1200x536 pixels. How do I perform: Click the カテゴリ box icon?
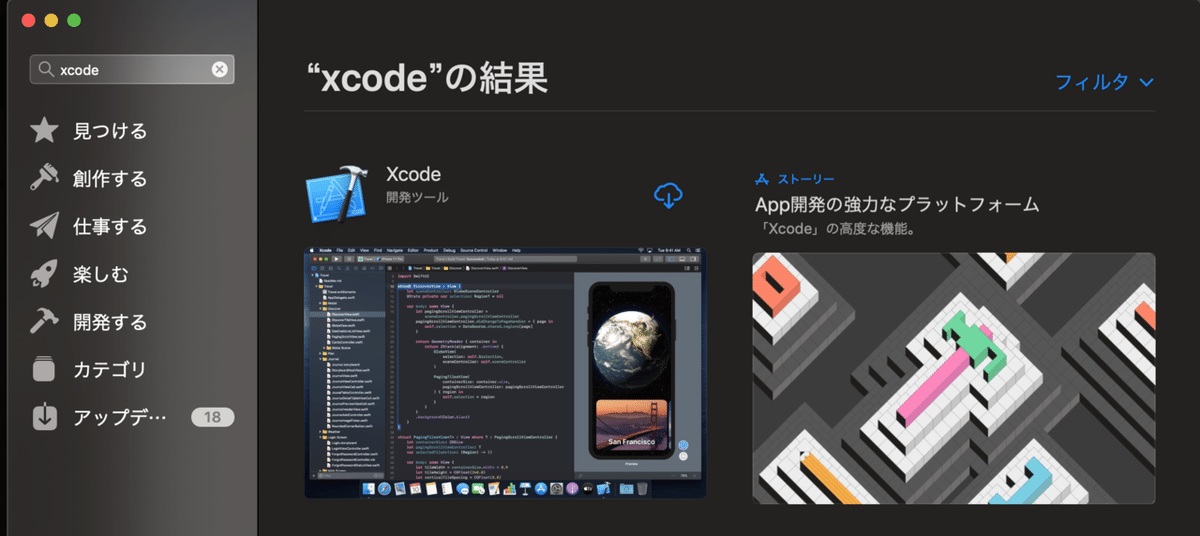(44, 370)
